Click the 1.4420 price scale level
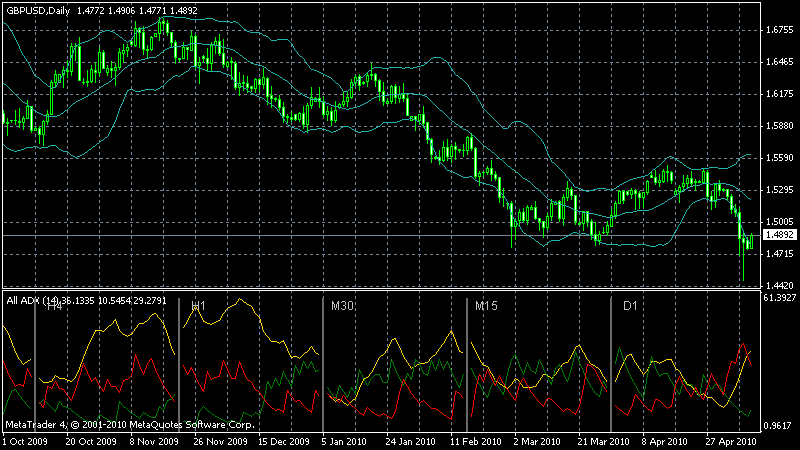The width and height of the screenshot is (800, 450). (x=780, y=285)
